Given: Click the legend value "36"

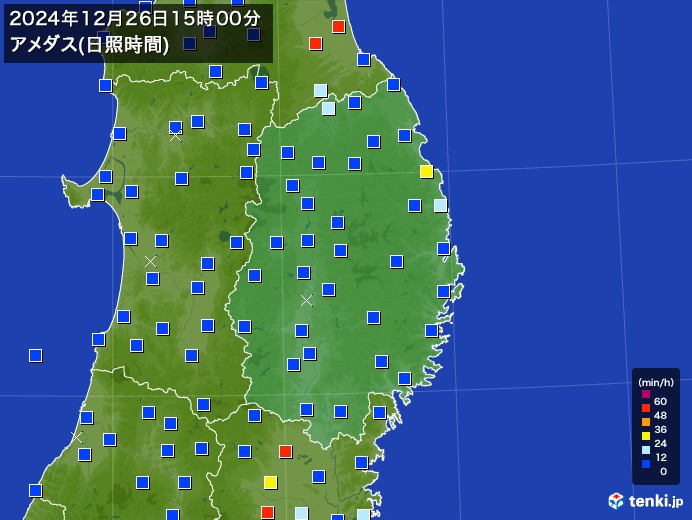Looking at the screenshot, I should click(660, 430).
